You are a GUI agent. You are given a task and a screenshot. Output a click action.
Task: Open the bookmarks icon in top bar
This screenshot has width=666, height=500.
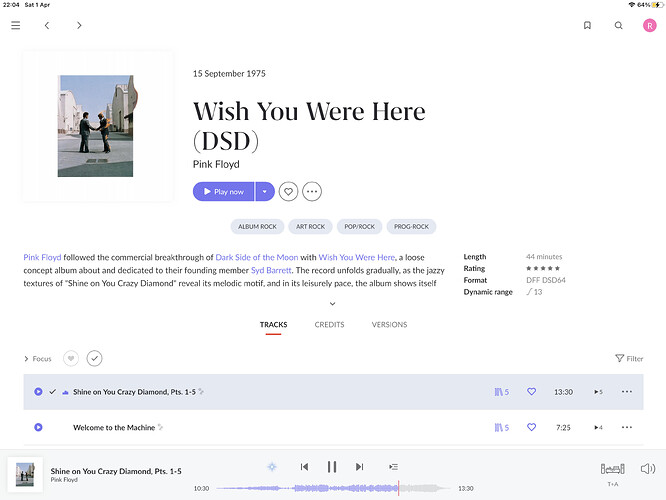click(x=587, y=25)
